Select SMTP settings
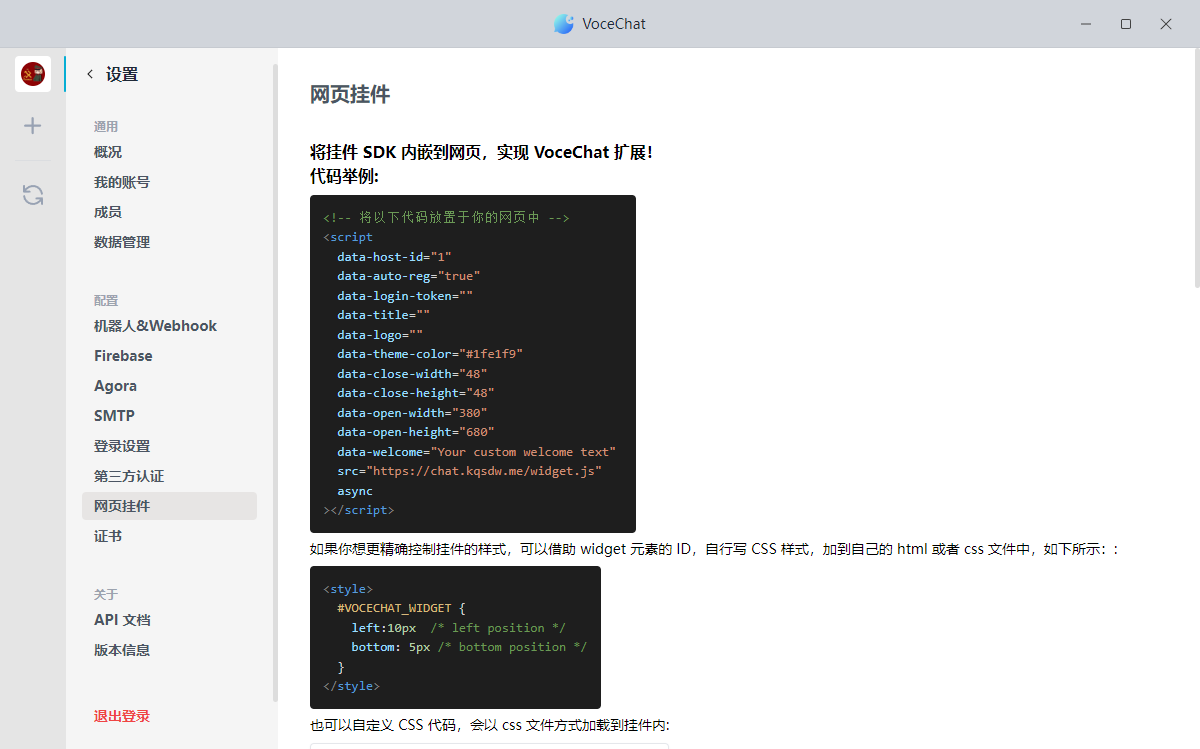 (114, 416)
